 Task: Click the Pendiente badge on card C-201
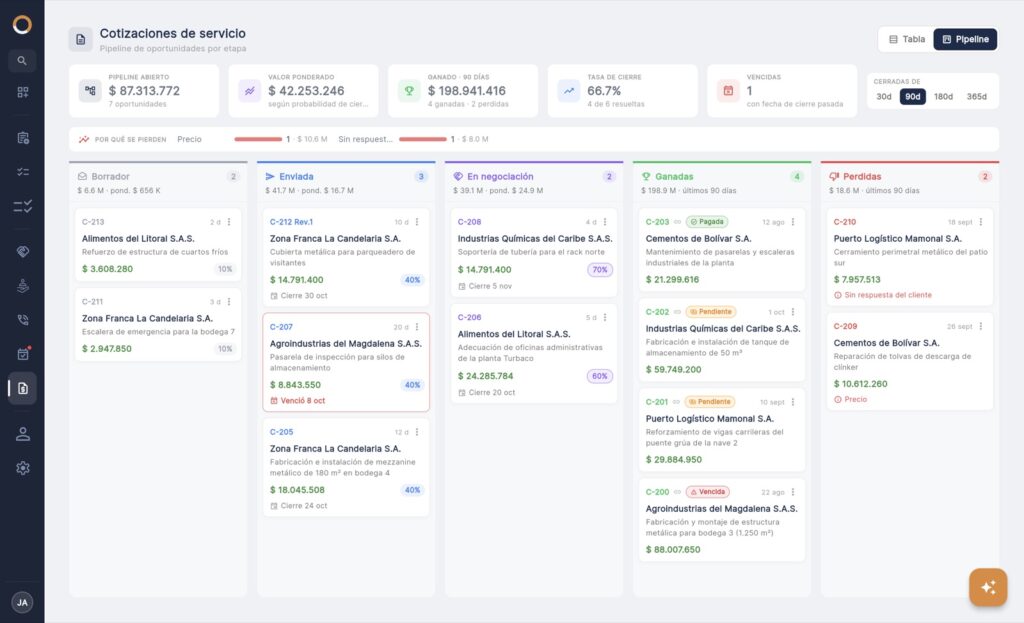[x=710, y=402]
